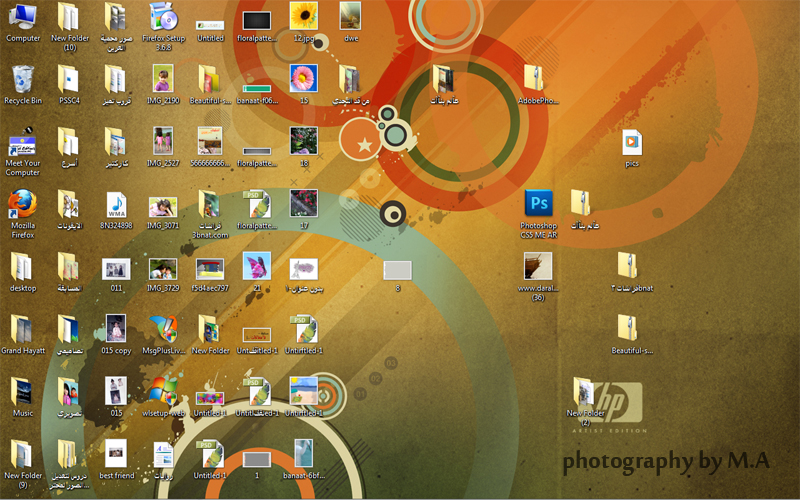Select the image named 18
Screen dimensions: 800x500
point(304,141)
